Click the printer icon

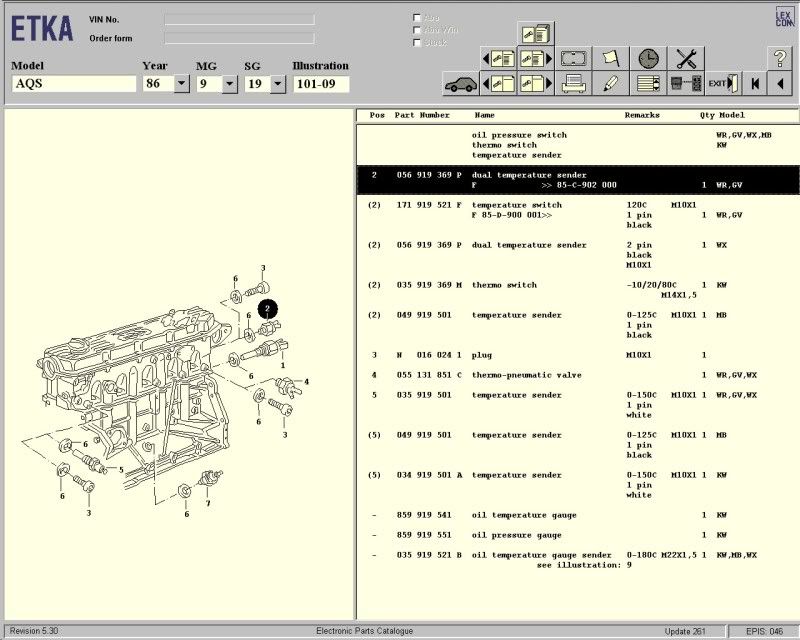(x=574, y=84)
